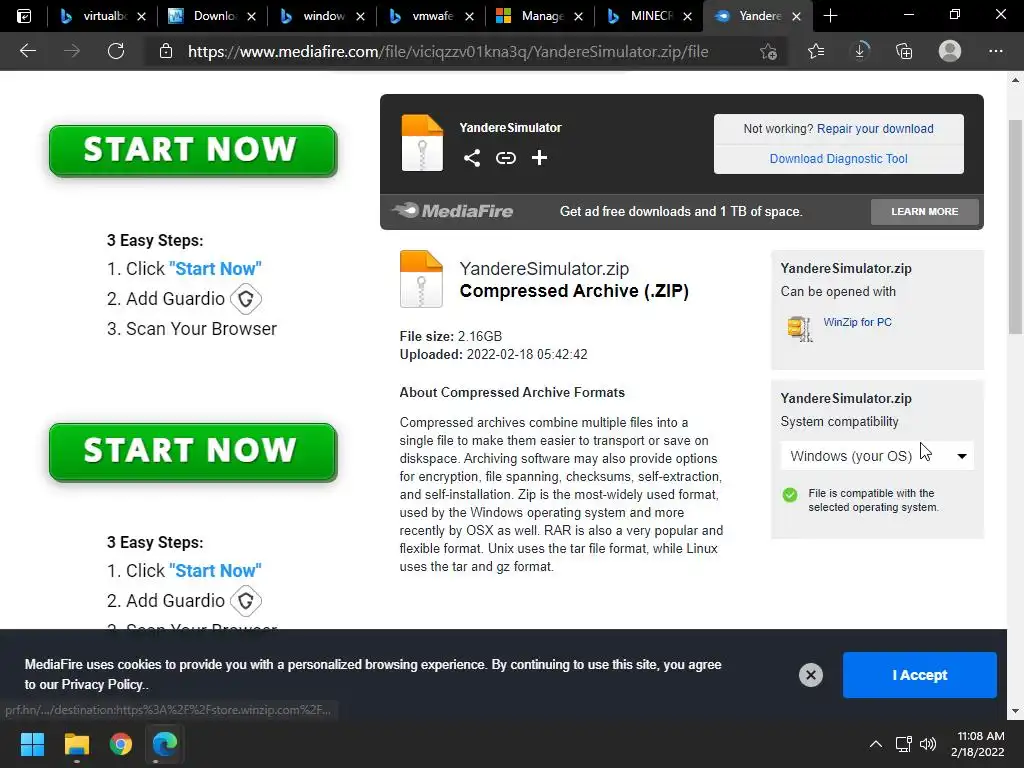Open the Windows Start menu

(32, 744)
